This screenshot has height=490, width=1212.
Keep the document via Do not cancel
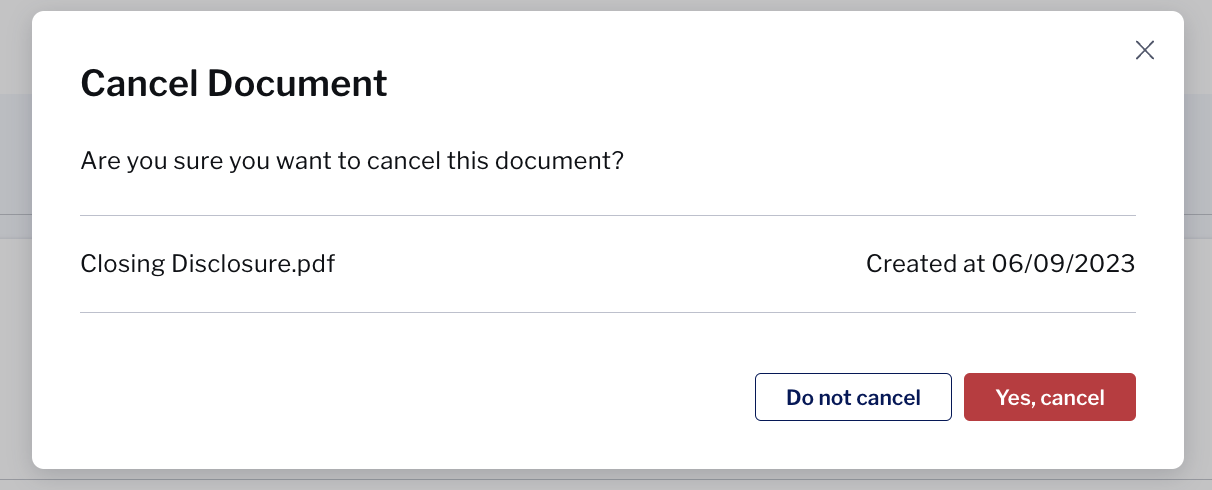tap(853, 397)
